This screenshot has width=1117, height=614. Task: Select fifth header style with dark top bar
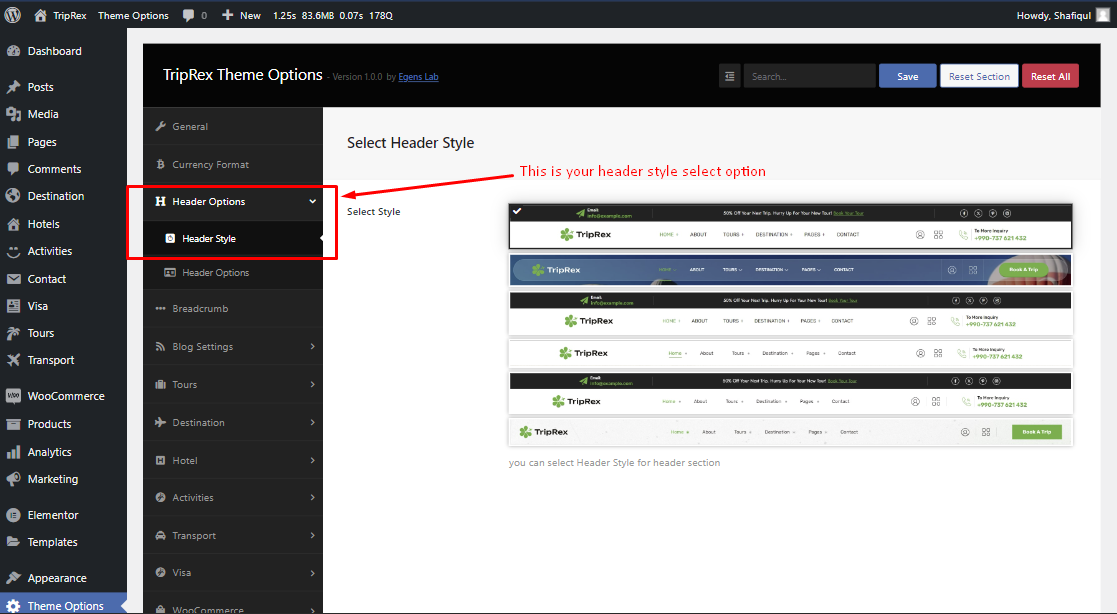coord(790,394)
